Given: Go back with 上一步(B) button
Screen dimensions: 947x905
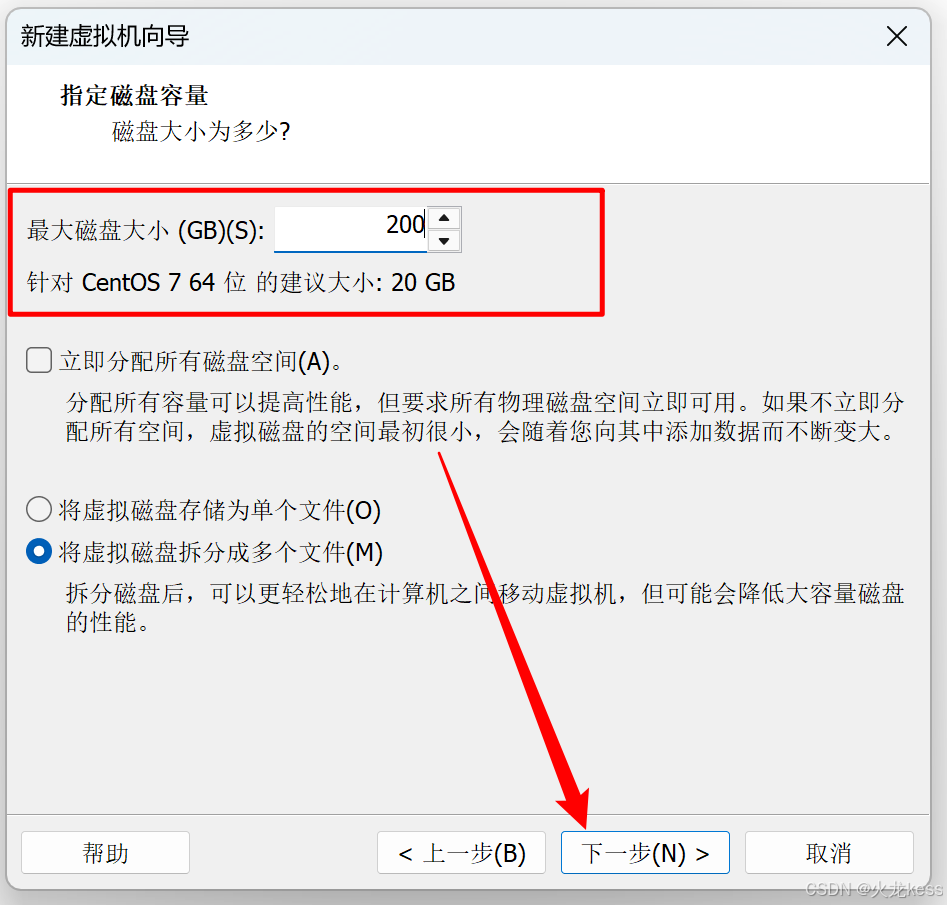Looking at the screenshot, I should pos(461,852).
